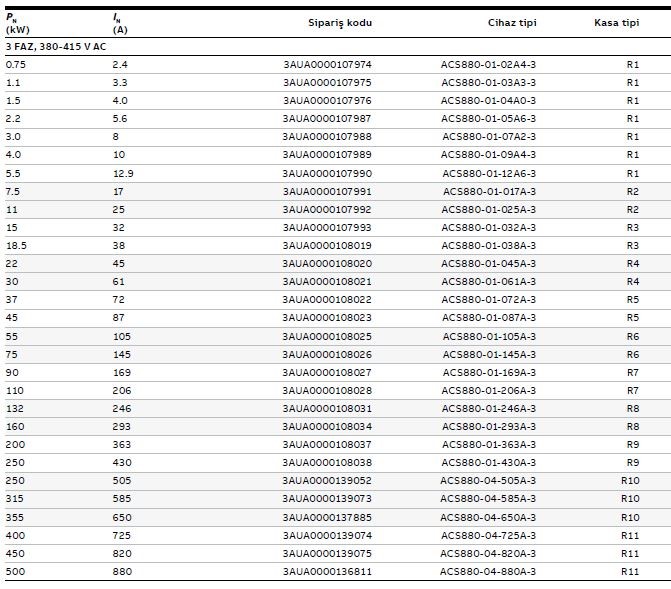Select device type ACS880-01-206A-3
This screenshot has width=671, height=589.
pos(488,390)
